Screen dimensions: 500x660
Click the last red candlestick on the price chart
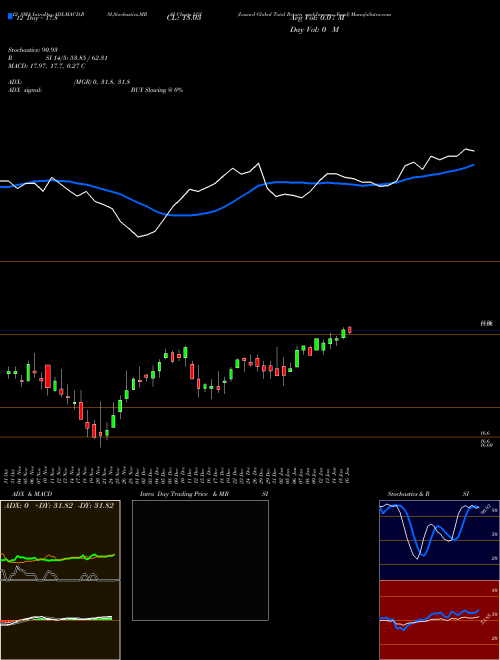350,330
